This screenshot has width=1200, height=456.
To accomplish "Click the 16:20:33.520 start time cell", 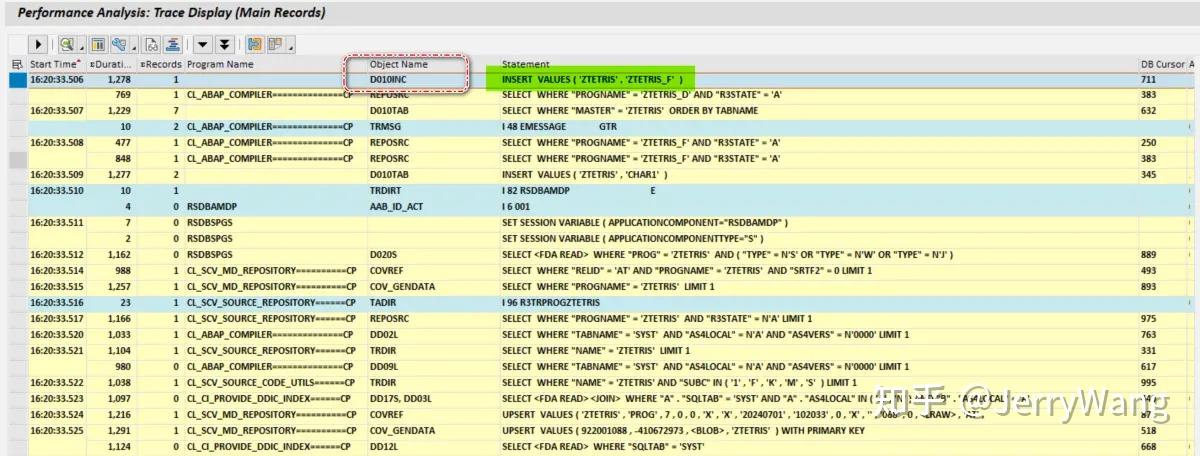I will pyautogui.click(x=57, y=333).
